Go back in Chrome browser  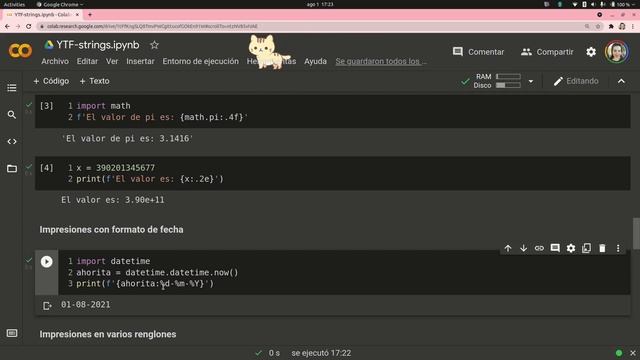point(7,26)
